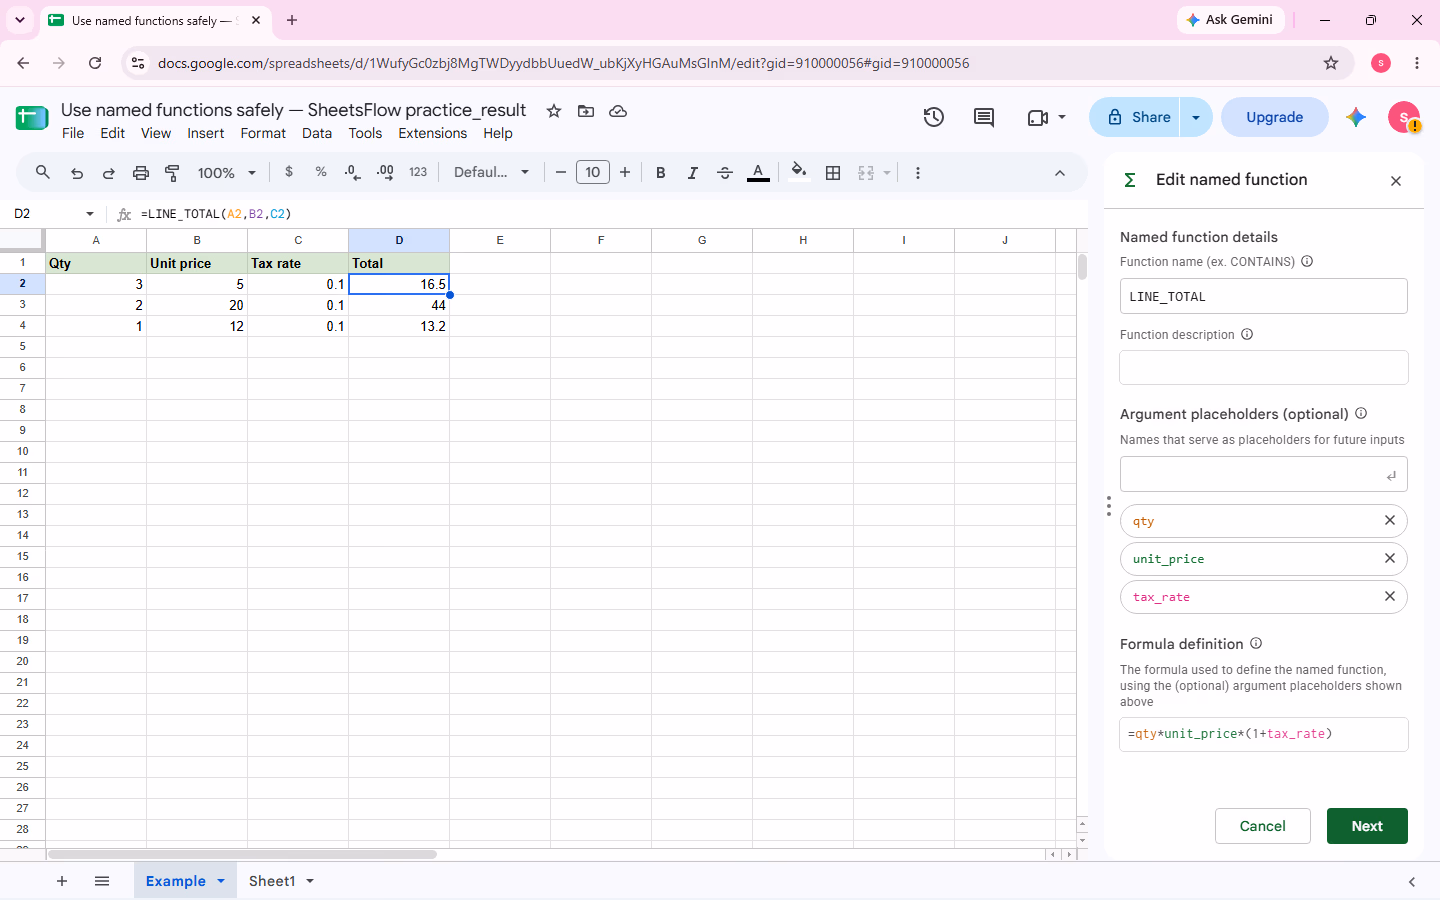1440x900 pixels.
Task: Cancel editing the named function
Action: [1262, 826]
